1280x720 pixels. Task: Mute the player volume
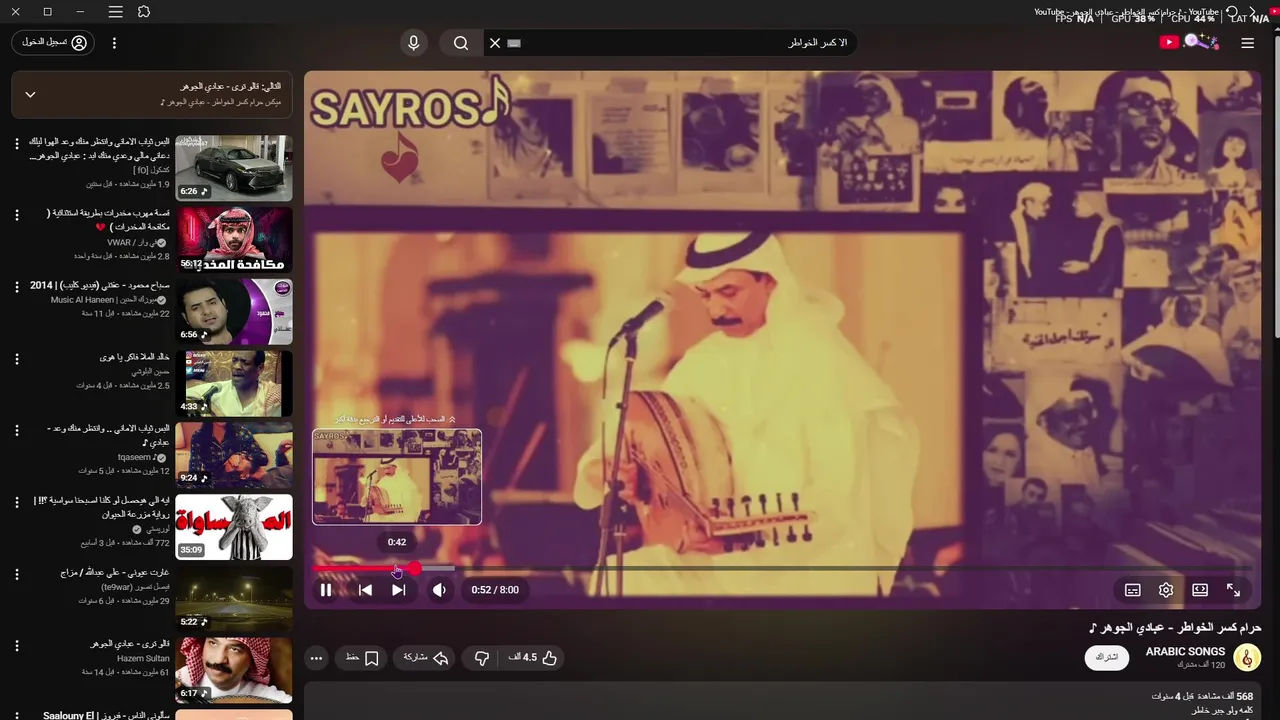click(439, 590)
